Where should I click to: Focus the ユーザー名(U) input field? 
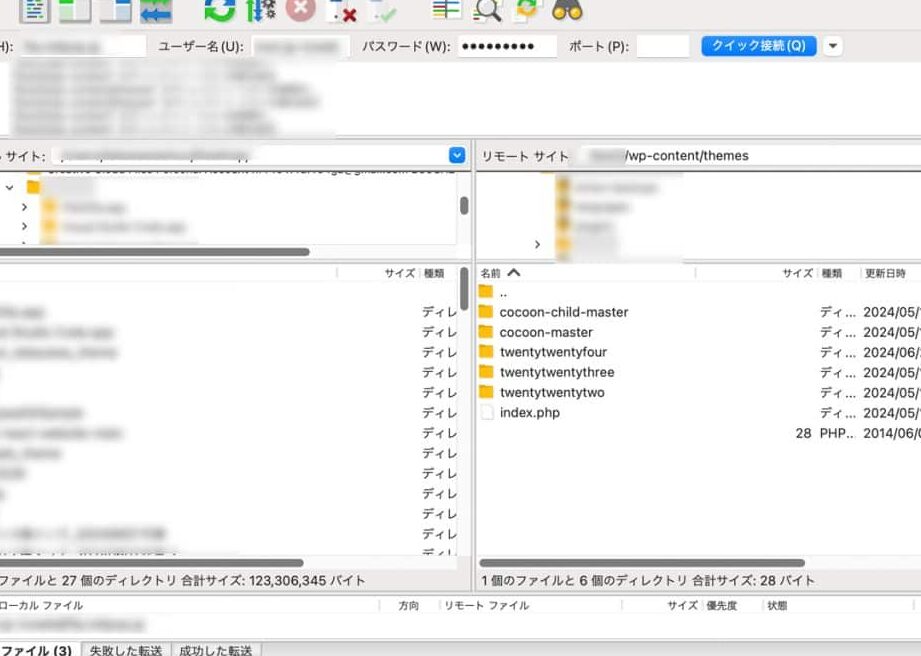click(300, 46)
